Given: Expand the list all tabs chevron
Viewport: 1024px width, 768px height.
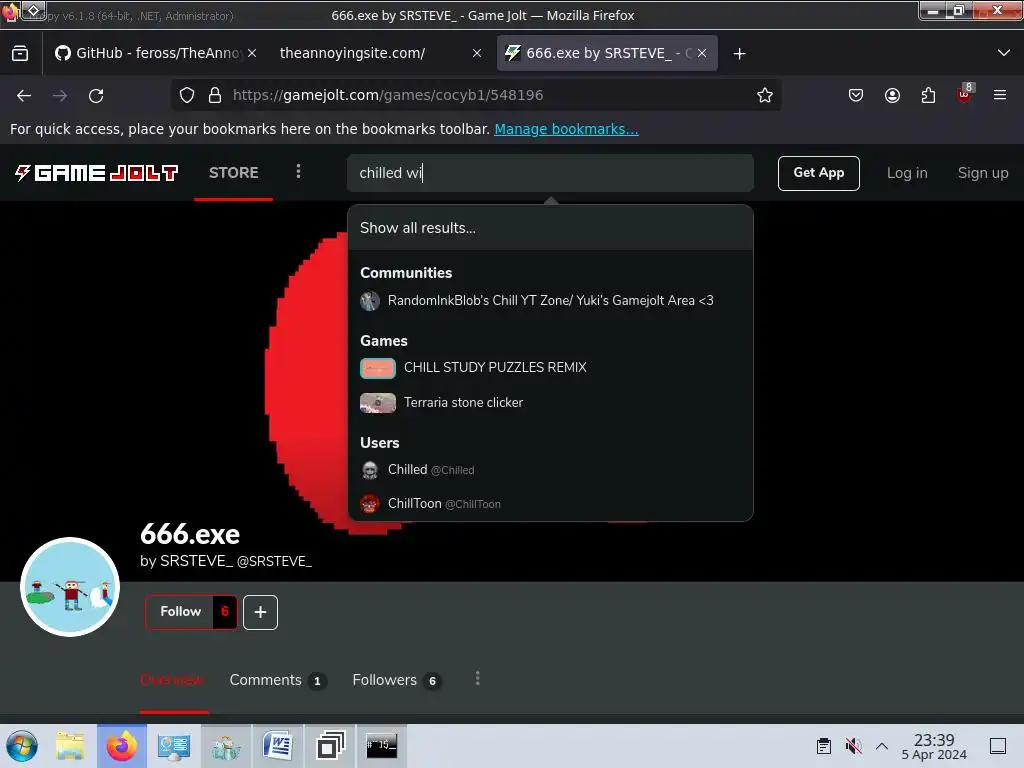Looking at the screenshot, I should pyautogui.click(x=1004, y=53).
